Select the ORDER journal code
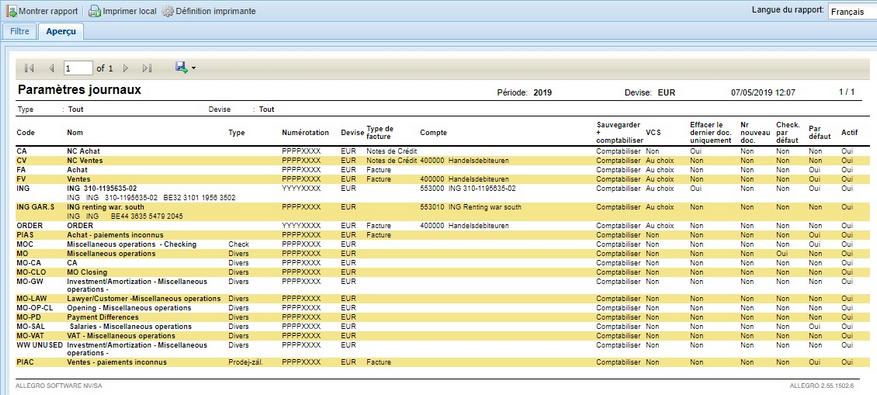This screenshot has height=395, width=877. pyautogui.click(x=29, y=225)
